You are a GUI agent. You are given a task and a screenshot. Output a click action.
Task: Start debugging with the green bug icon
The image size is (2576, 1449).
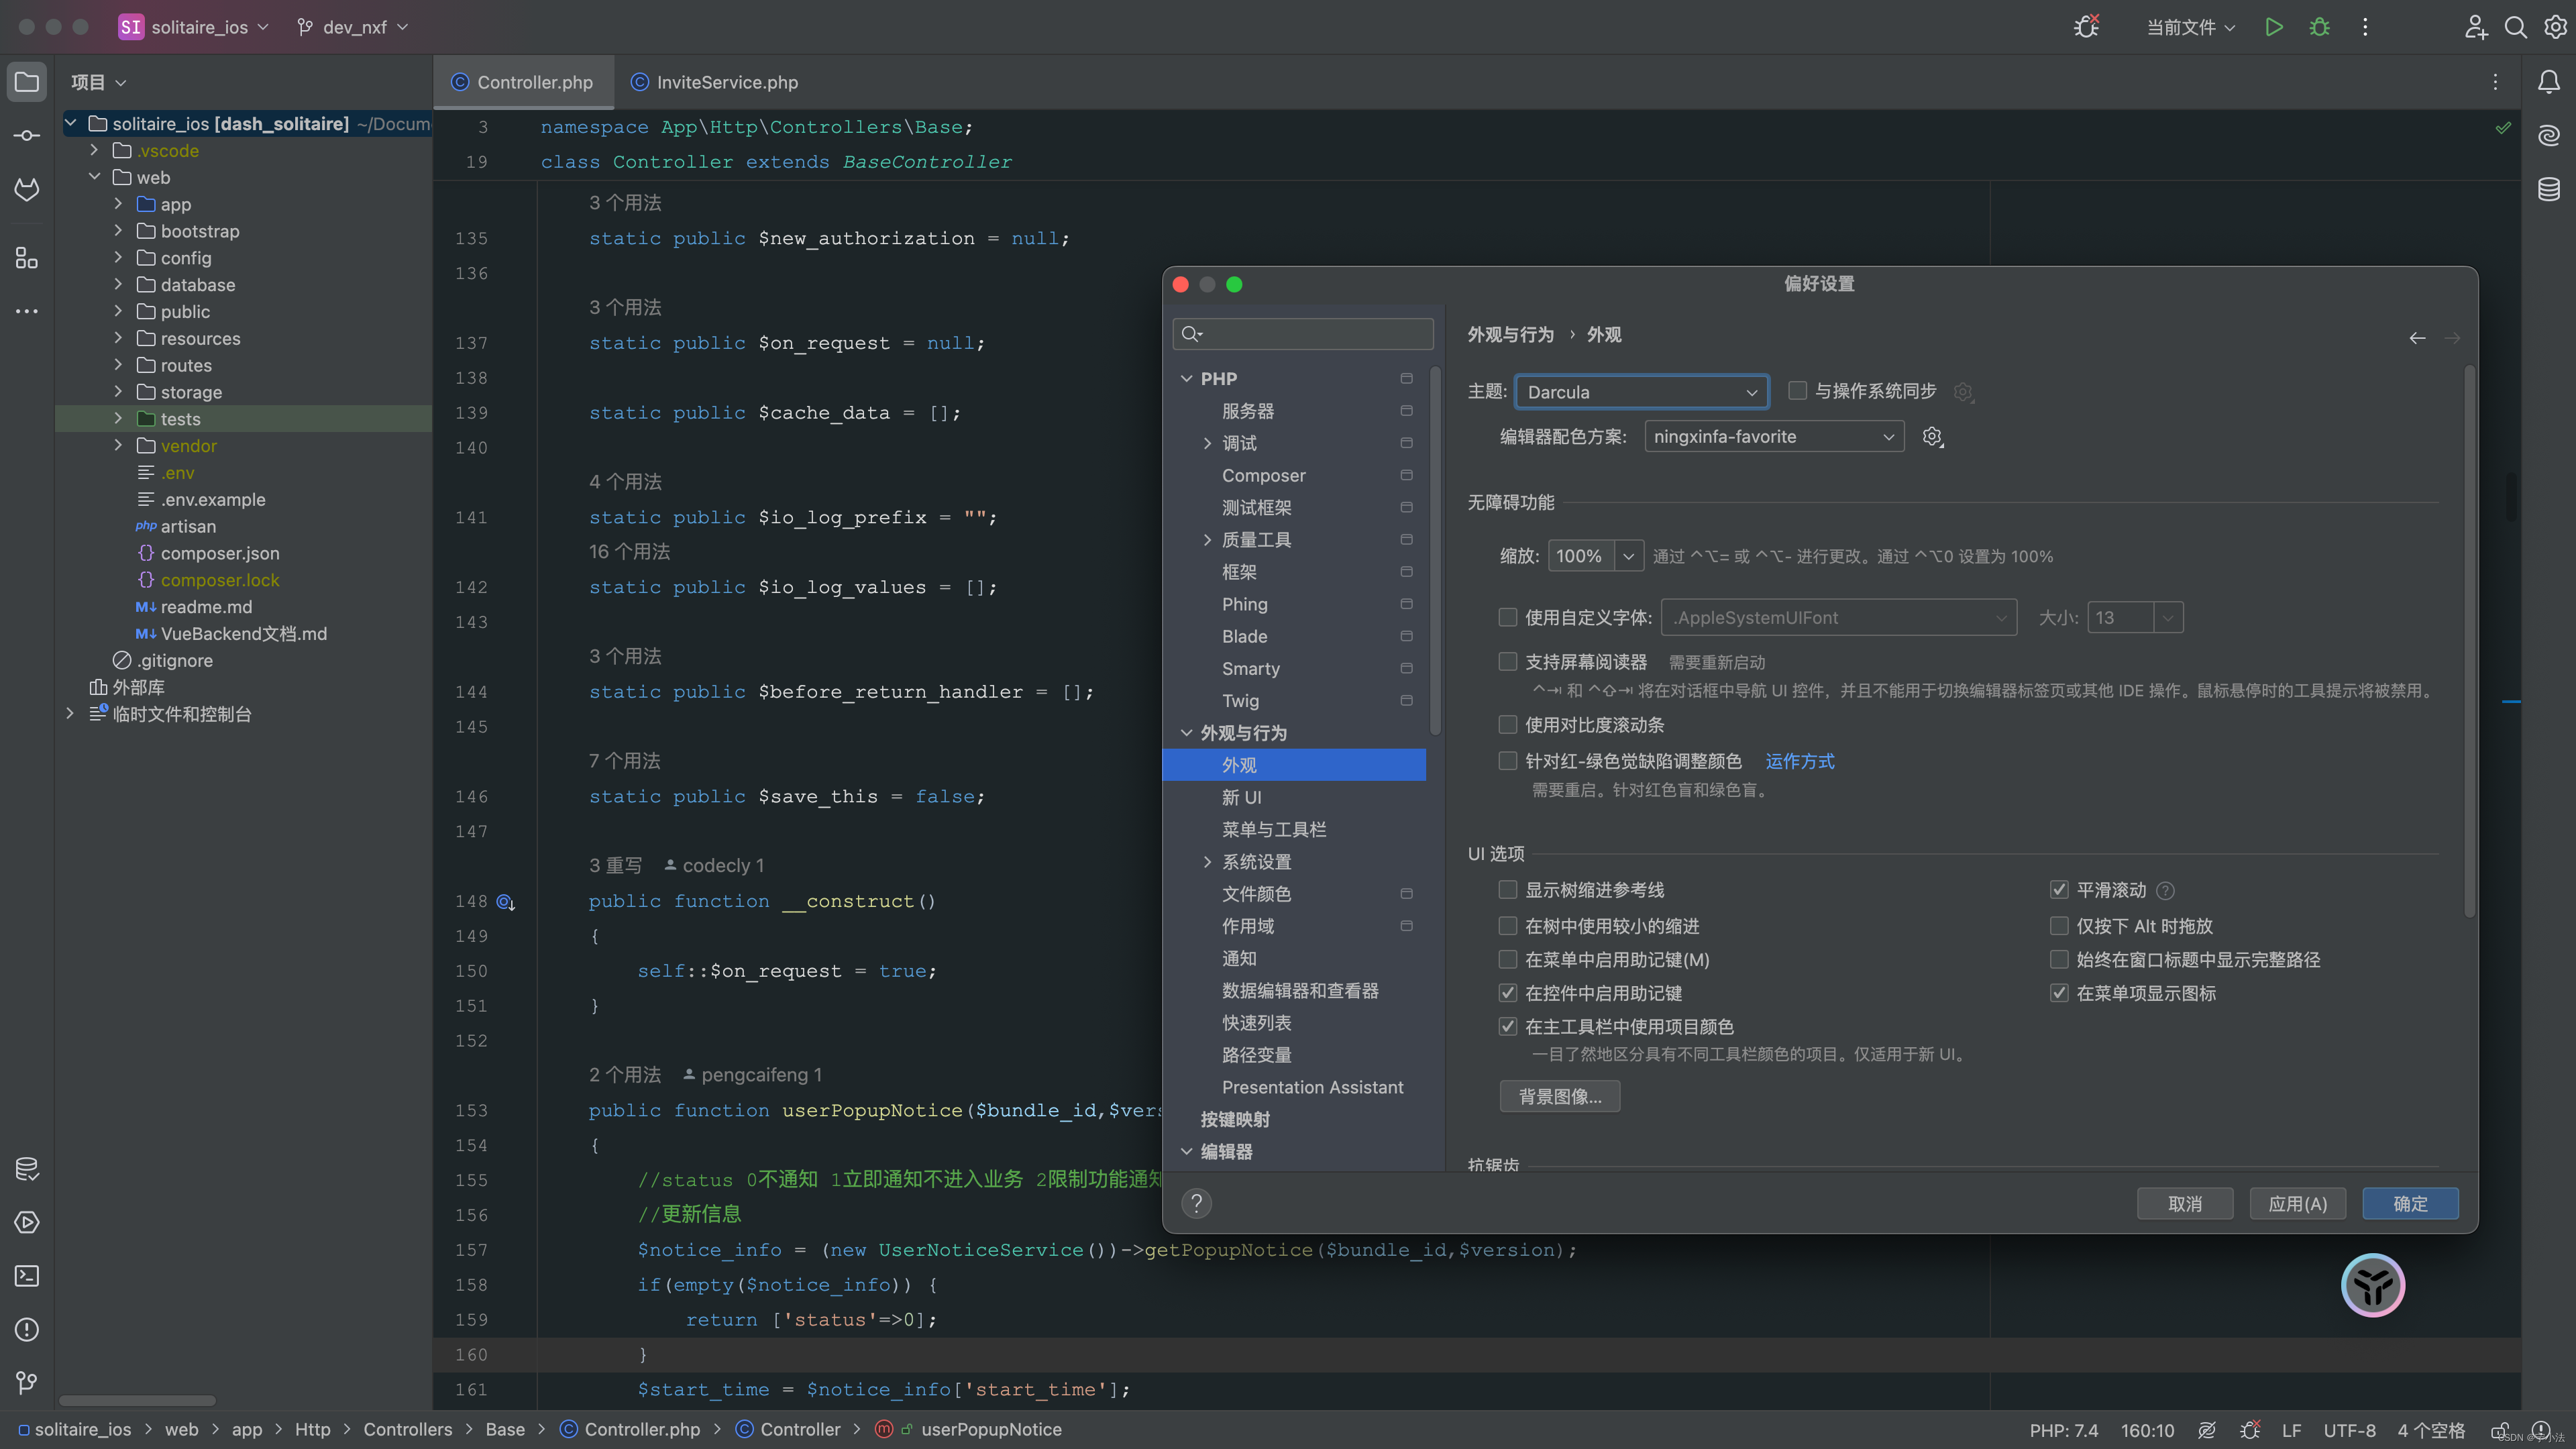2319,27
